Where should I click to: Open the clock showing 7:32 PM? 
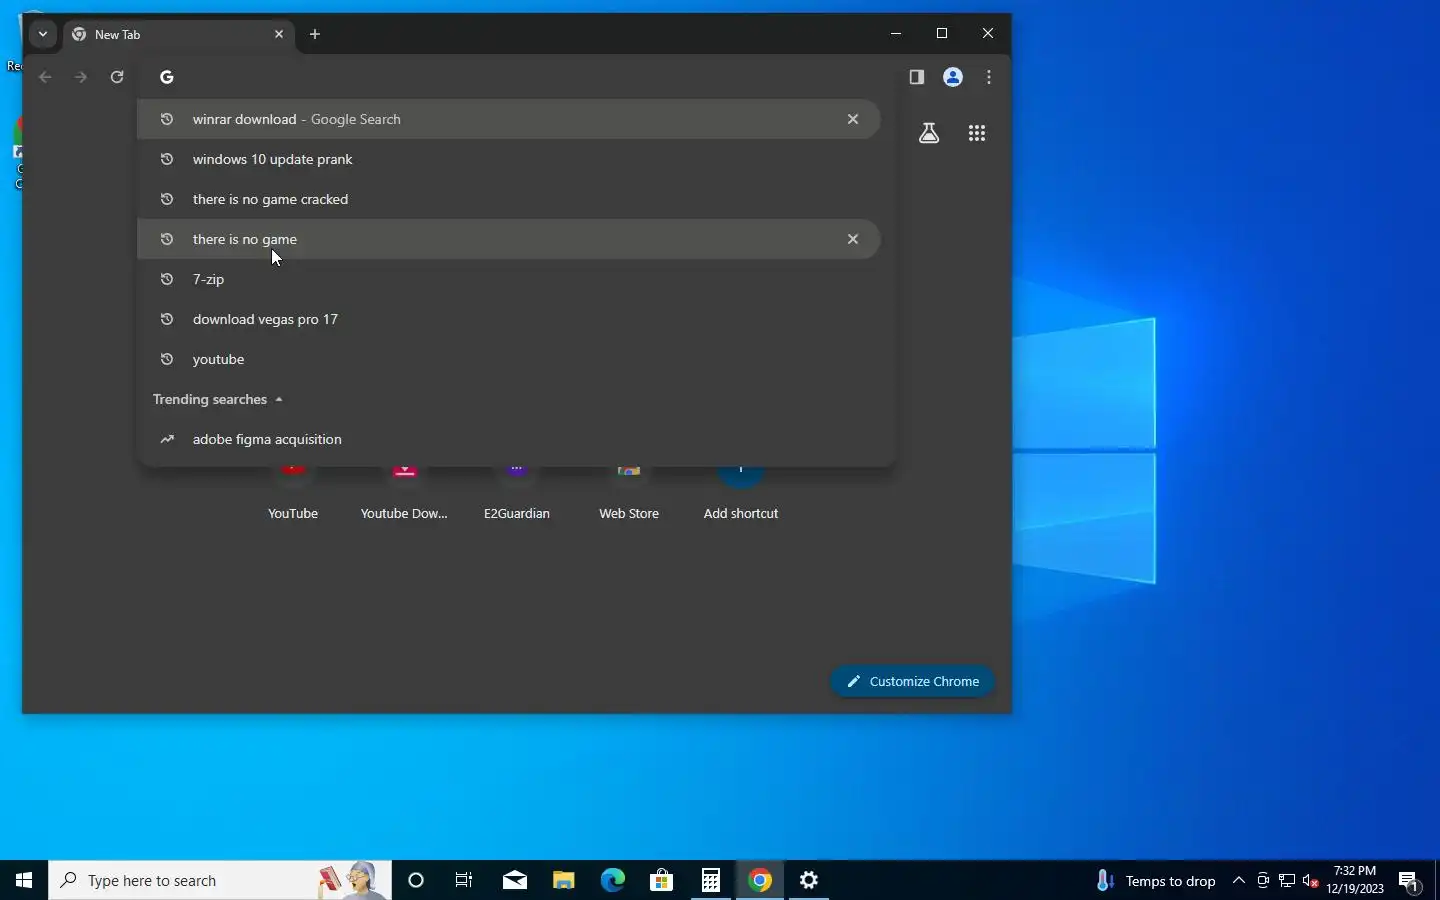(x=1355, y=880)
